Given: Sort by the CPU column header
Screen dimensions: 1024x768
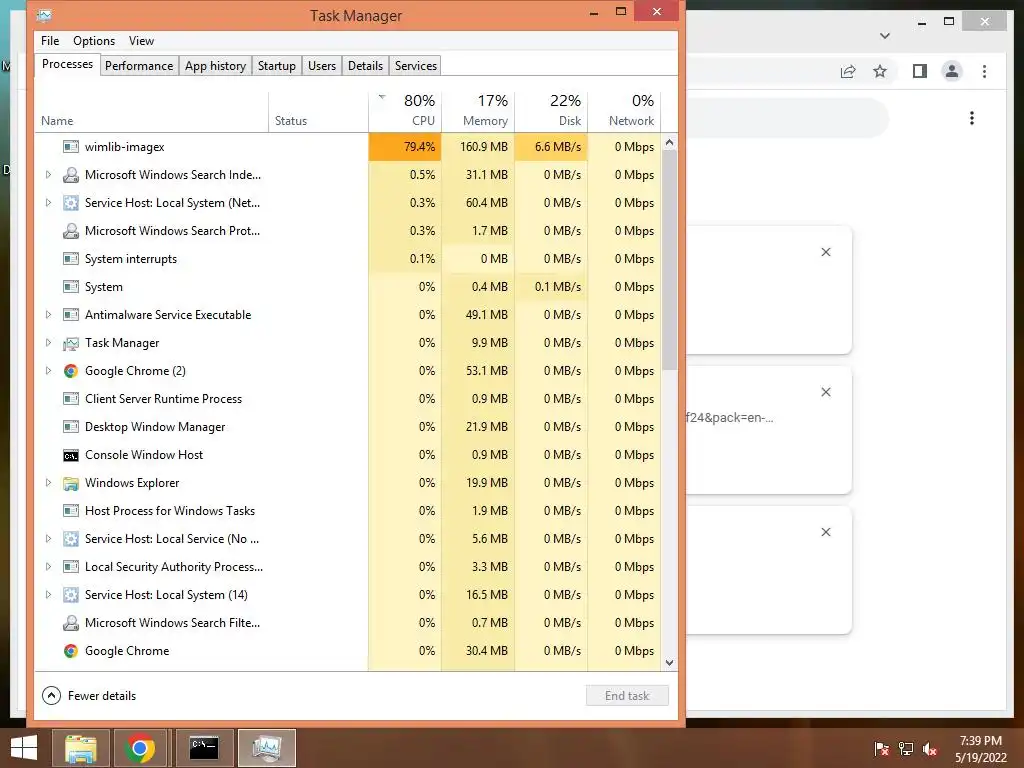Looking at the screenshot, I should (x=406, y=110).
